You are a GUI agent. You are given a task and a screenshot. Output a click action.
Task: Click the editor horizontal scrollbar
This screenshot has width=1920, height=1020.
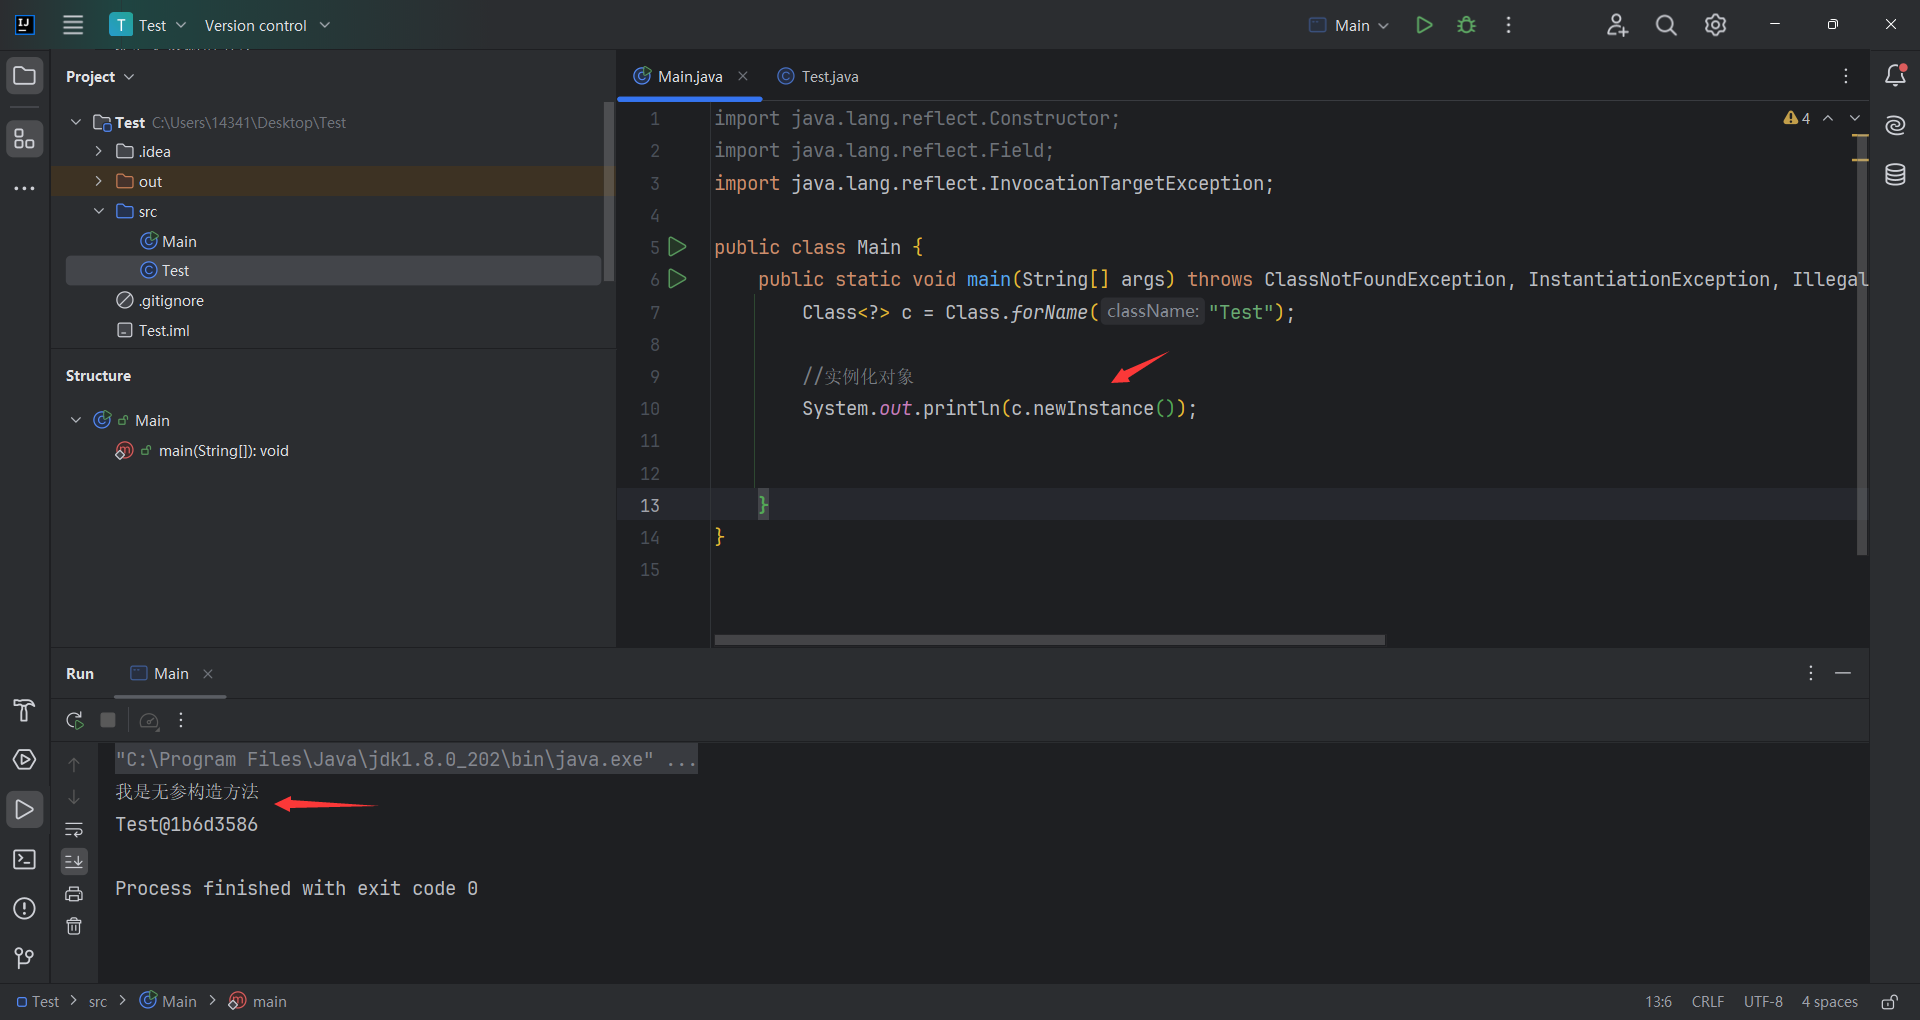coord(1050,640)
